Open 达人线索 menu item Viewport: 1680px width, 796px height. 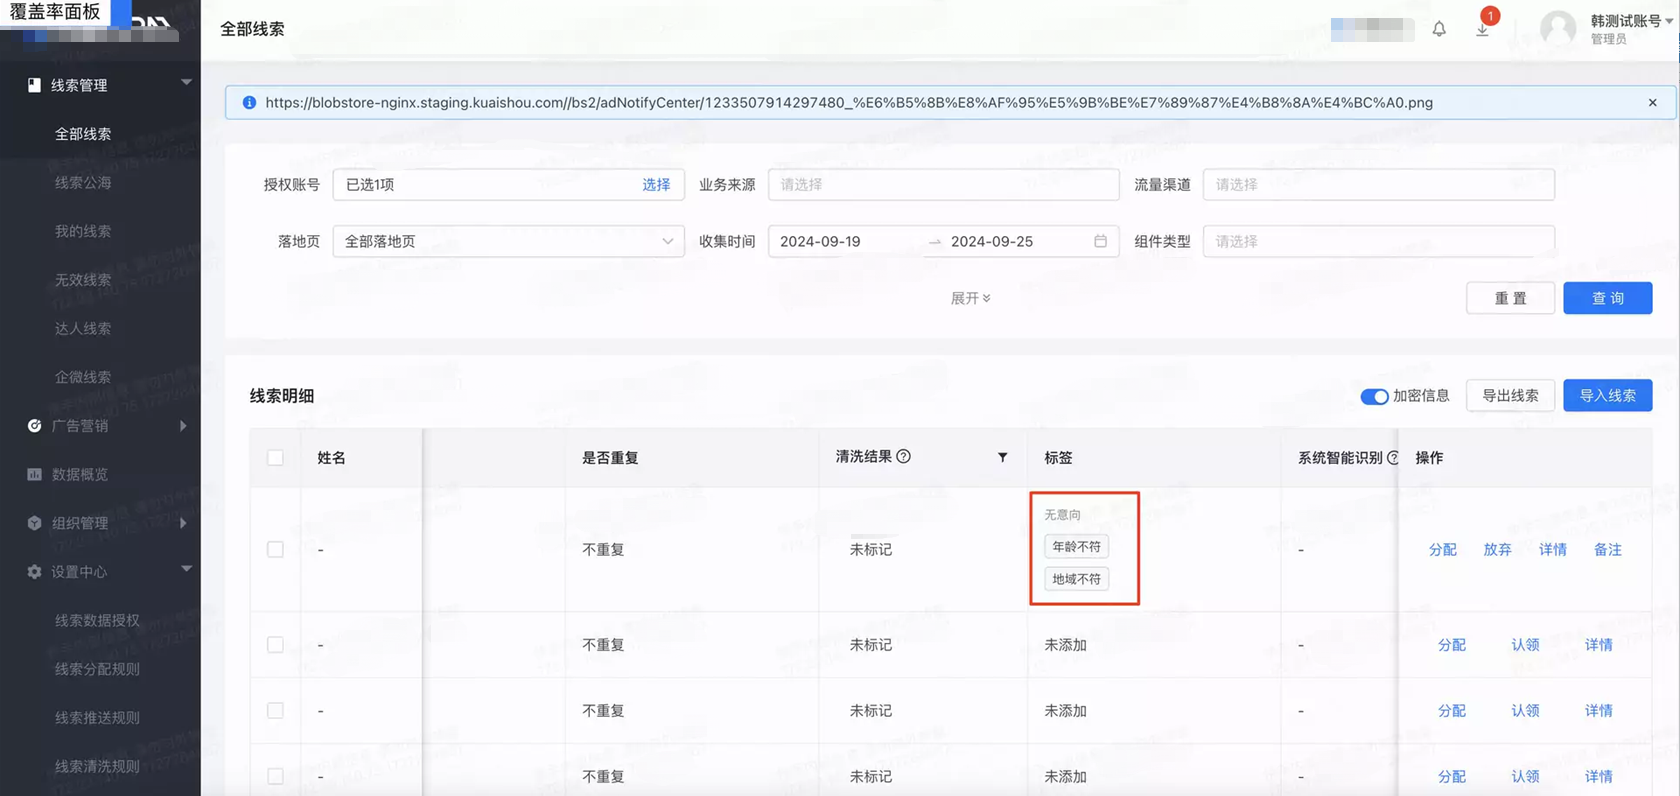point(83,328)
